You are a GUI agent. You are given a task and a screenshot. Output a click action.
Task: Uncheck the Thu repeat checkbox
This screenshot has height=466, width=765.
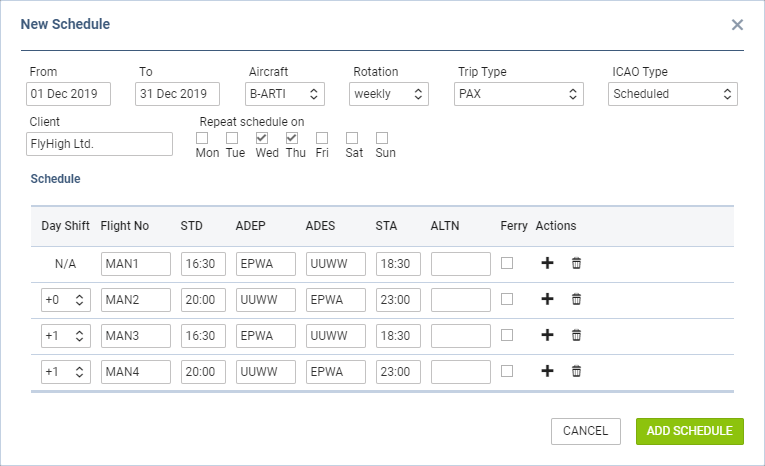pos(292,138)
